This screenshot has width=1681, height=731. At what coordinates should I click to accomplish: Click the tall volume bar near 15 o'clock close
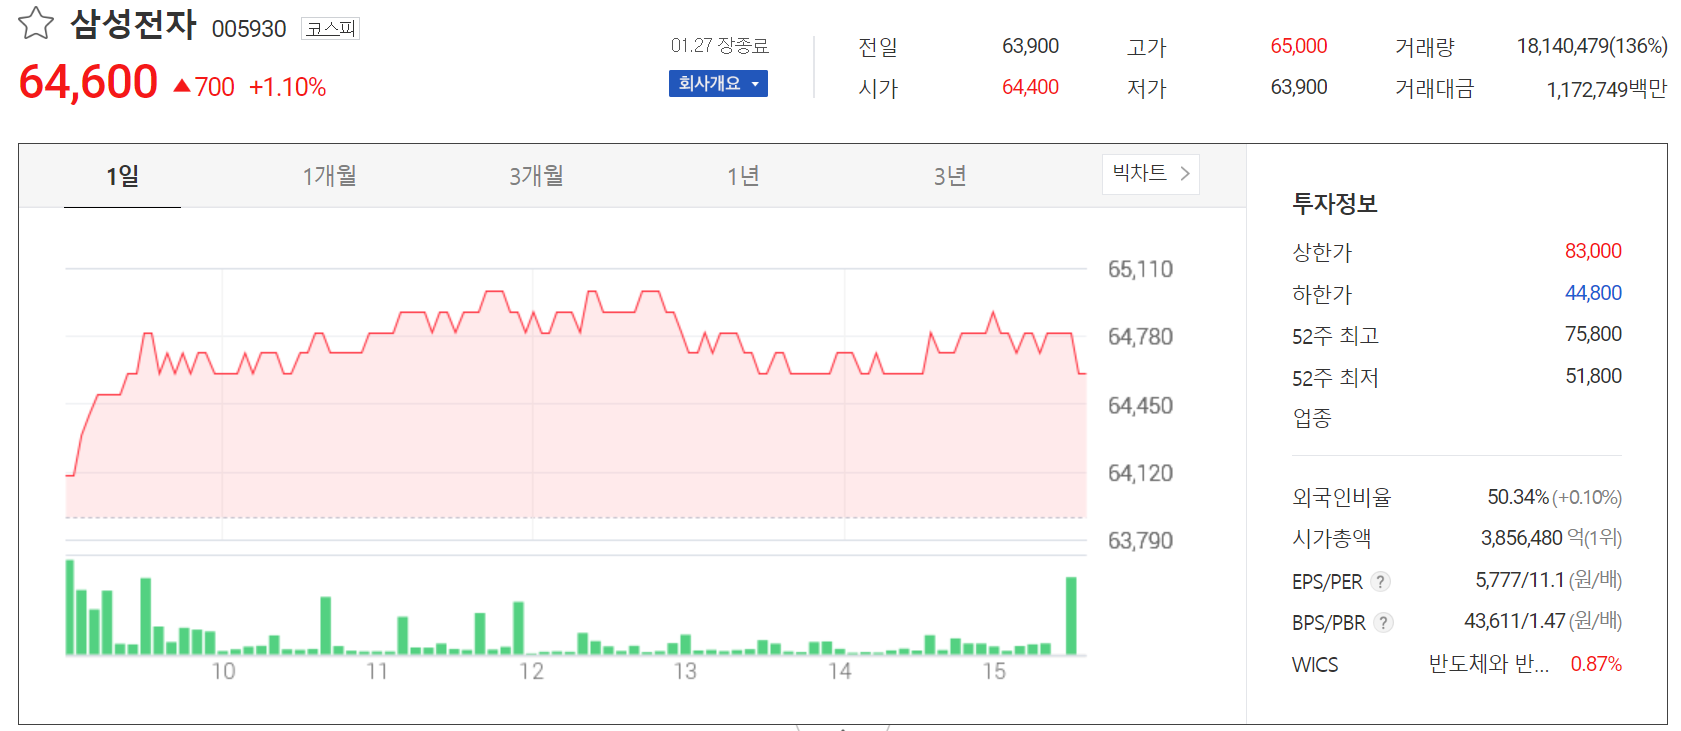[x=1071, y=616]
